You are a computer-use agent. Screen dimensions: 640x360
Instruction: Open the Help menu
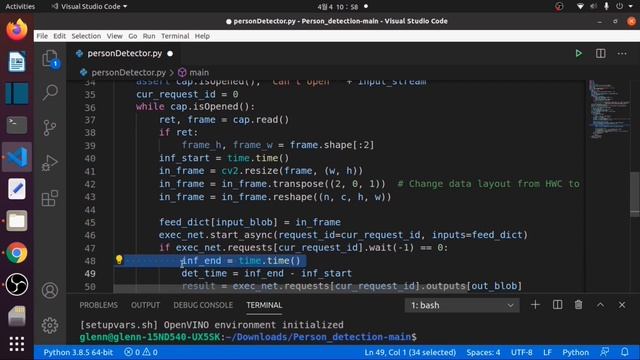(x=202, y=36)
